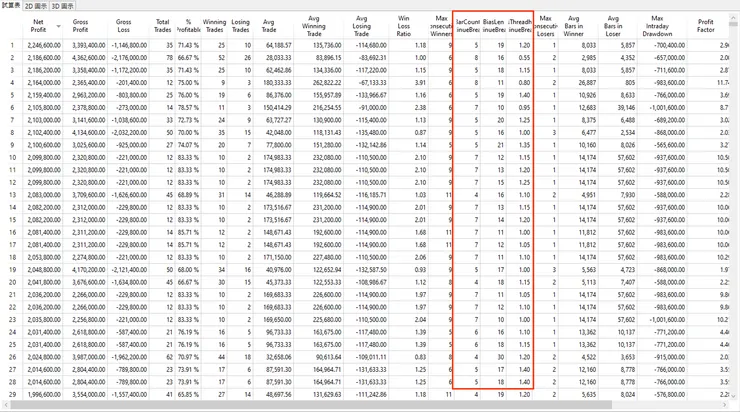Click the Max Intraday Drawdown column header
This screenshot has height=412, width=740.
click(x=657, y=26)
